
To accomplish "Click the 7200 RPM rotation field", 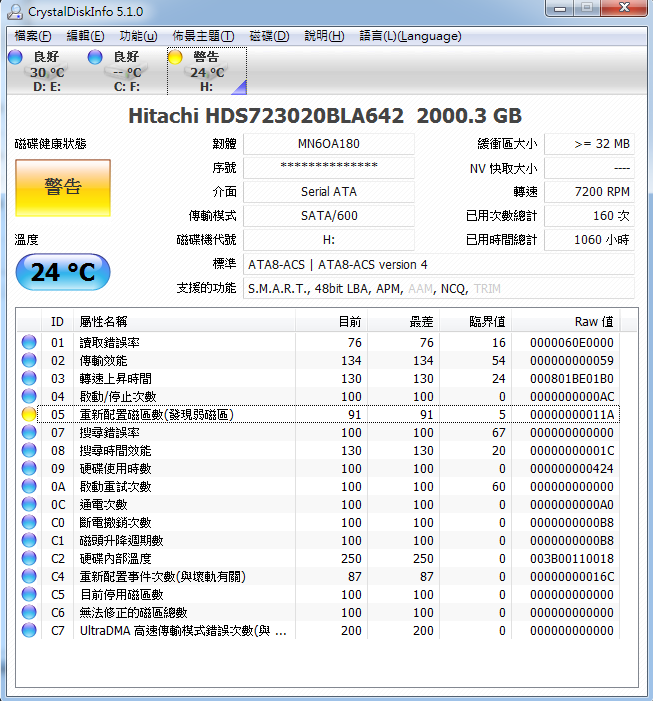I will (590, 192).
